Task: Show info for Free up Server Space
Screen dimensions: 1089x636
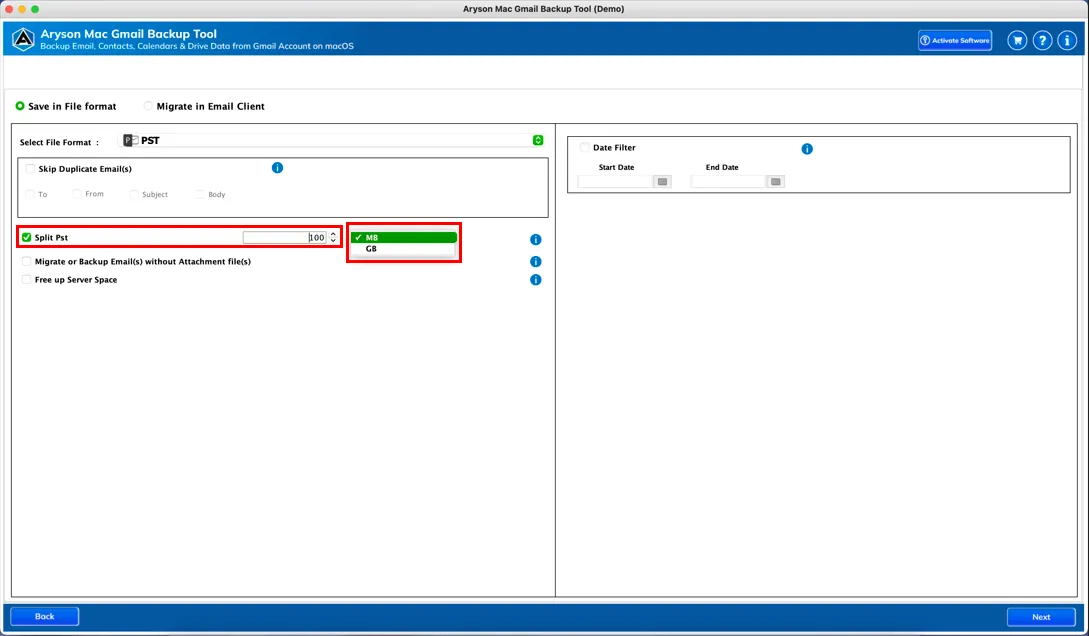Action: pyautogui.click(x=535, y=280)
